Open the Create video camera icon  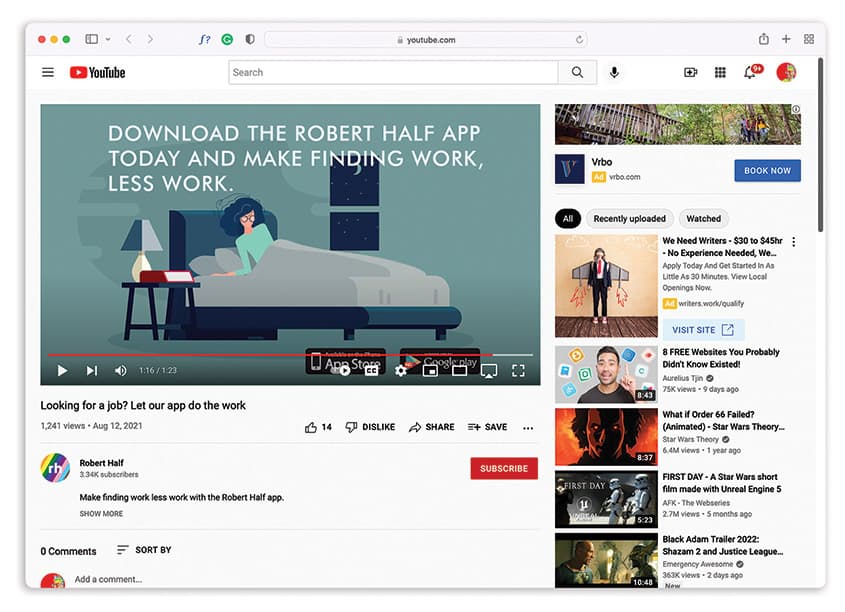pos(690,72)
